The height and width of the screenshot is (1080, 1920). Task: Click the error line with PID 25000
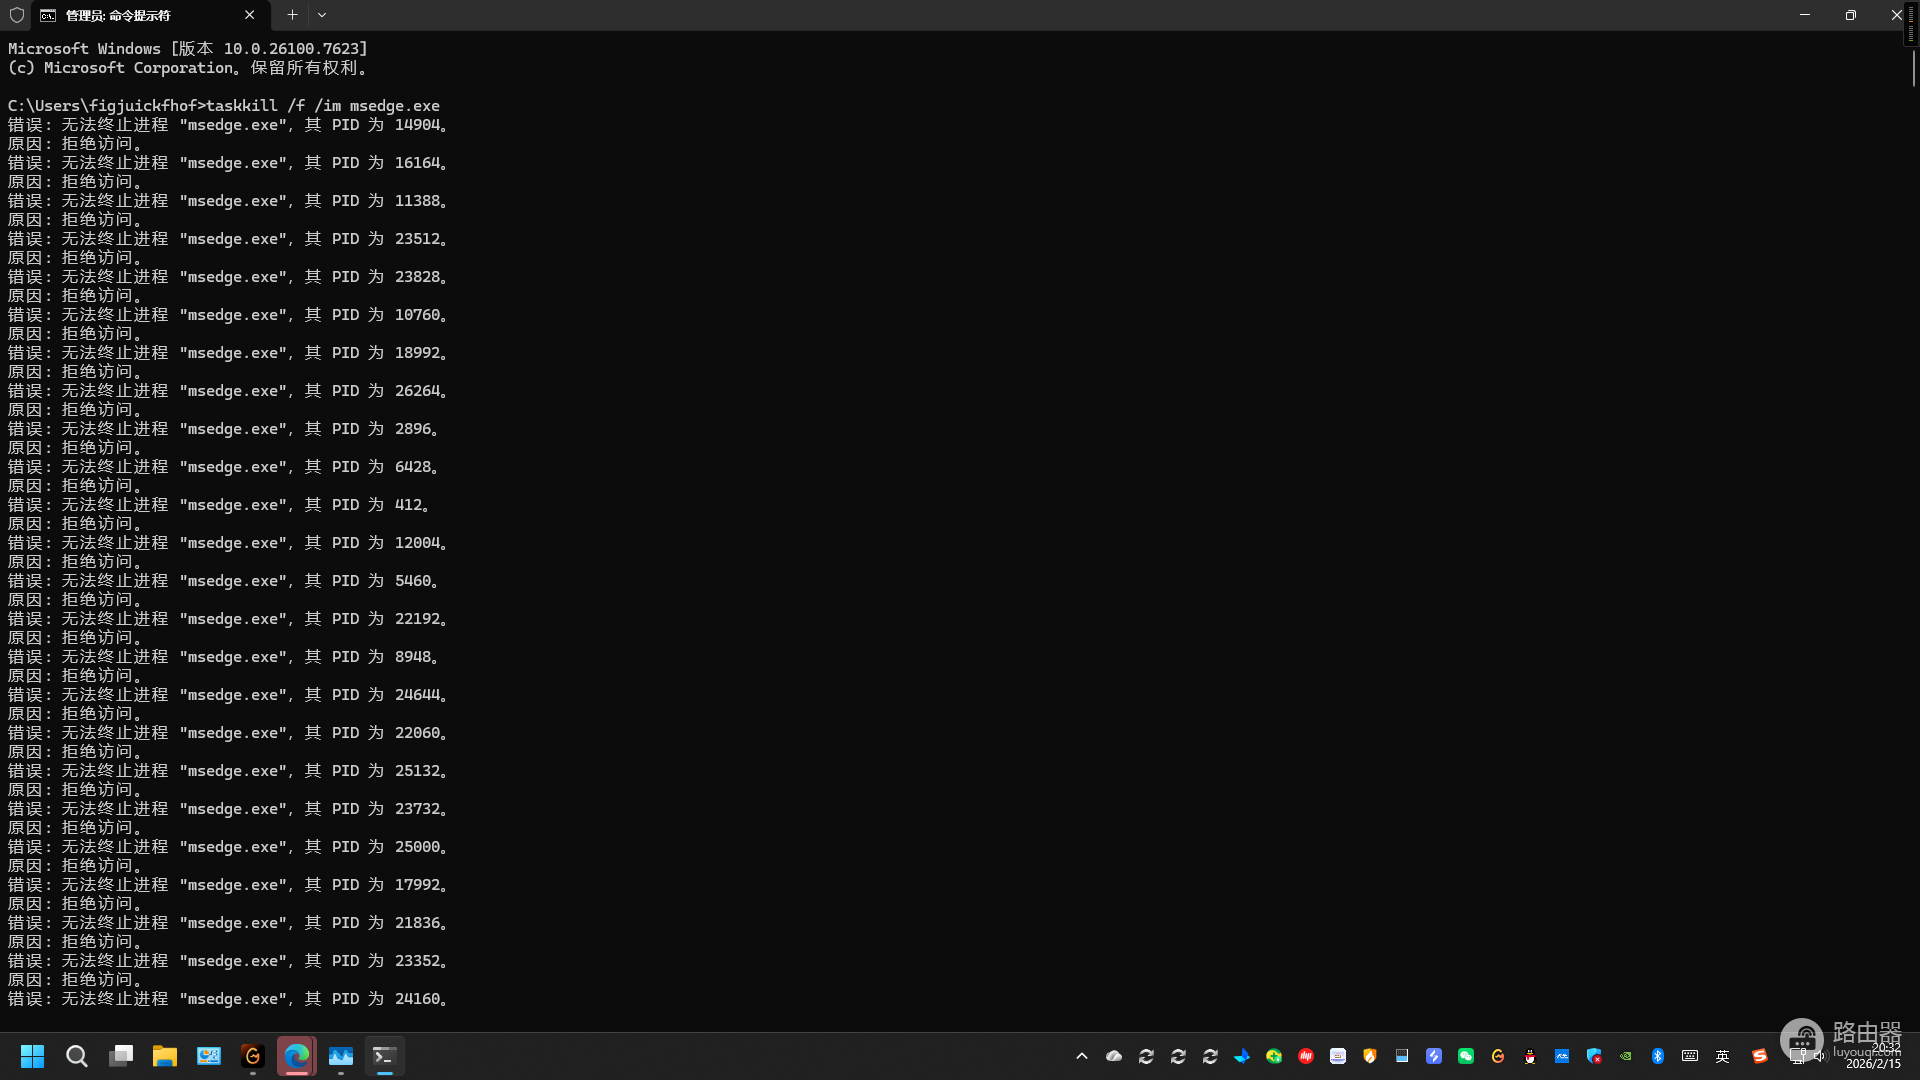[228, 847]
